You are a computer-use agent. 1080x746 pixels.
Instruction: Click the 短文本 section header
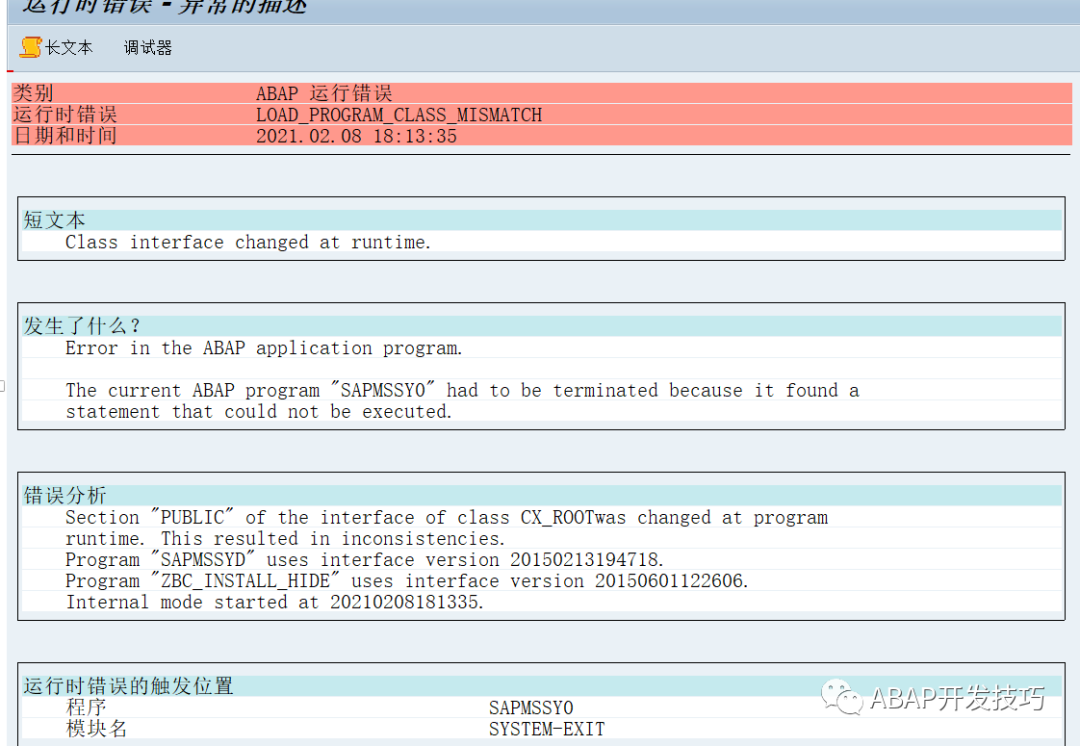[541, 220]
